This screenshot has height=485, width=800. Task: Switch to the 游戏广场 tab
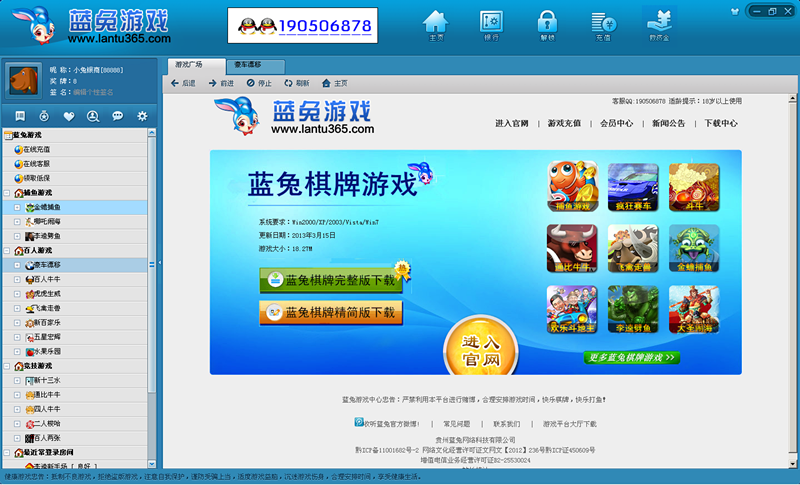196,65
